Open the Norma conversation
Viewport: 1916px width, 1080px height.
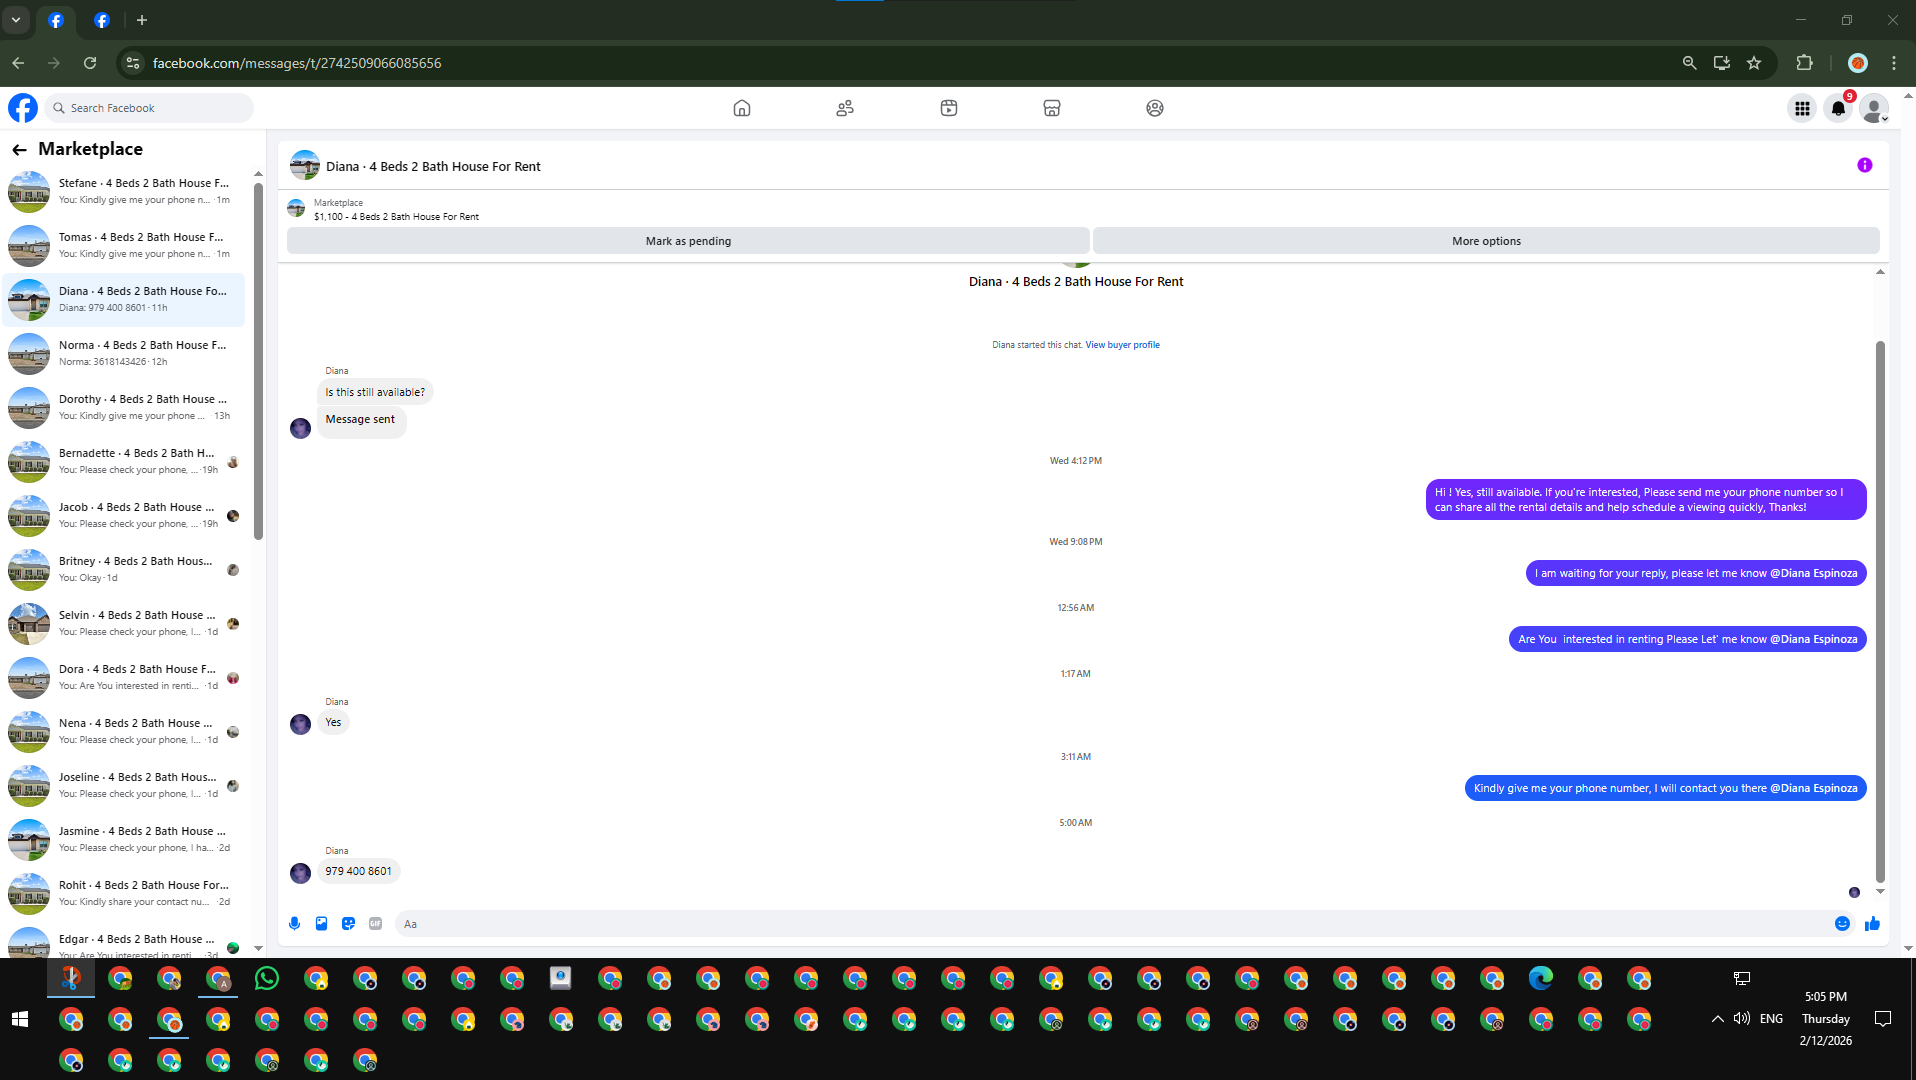click(x=123, y=354)
